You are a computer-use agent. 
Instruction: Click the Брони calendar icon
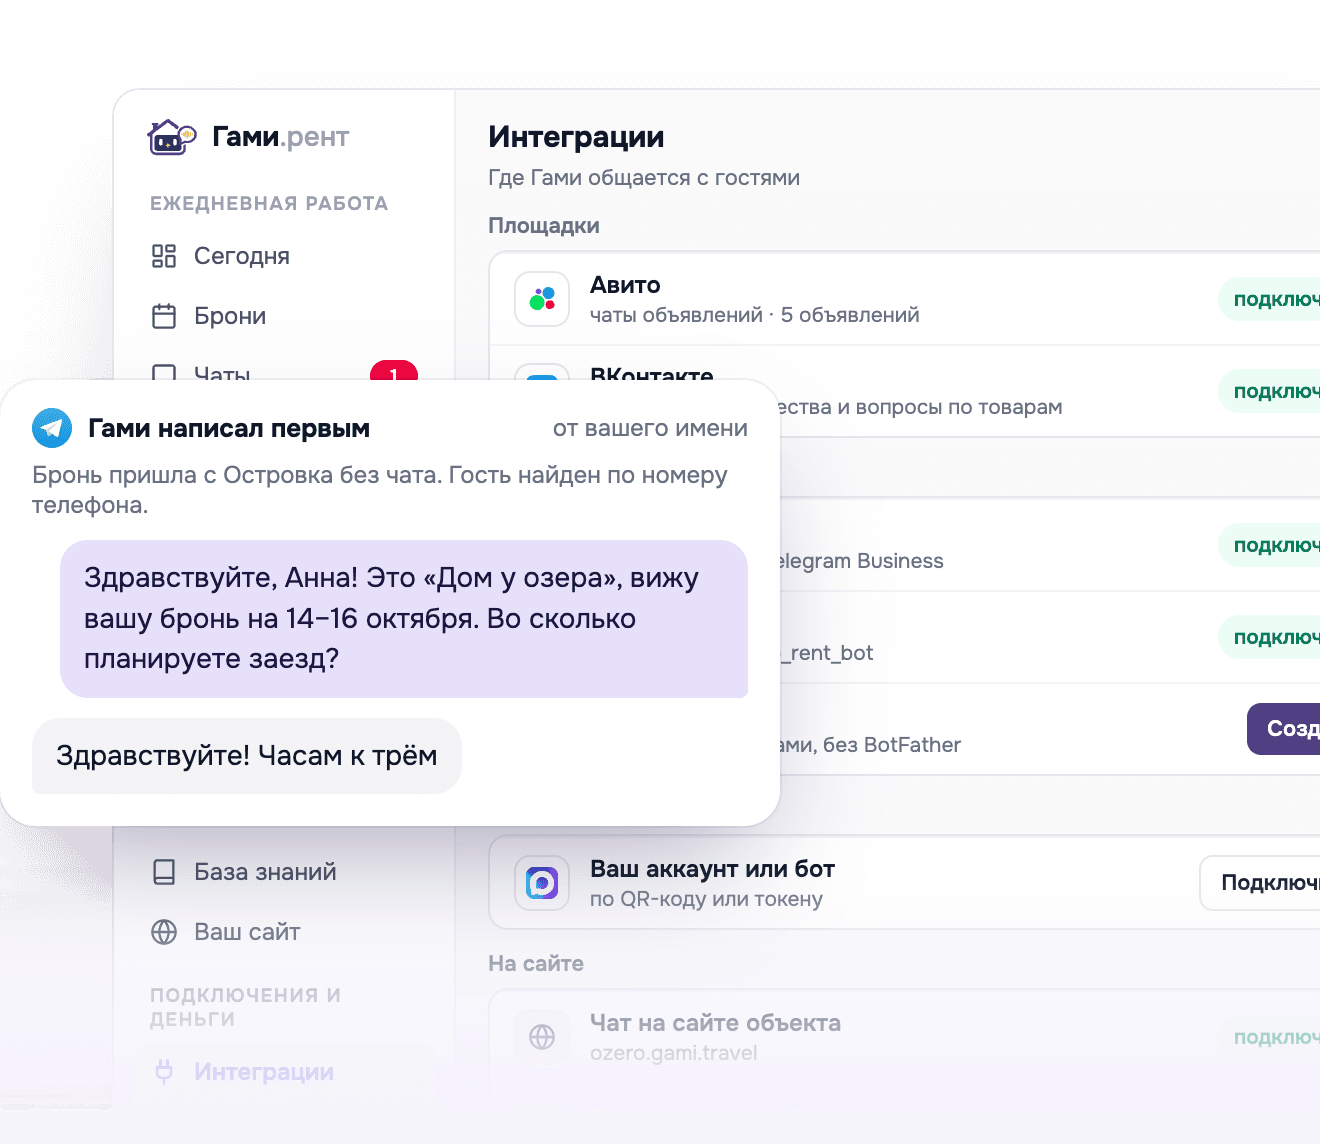164,316
